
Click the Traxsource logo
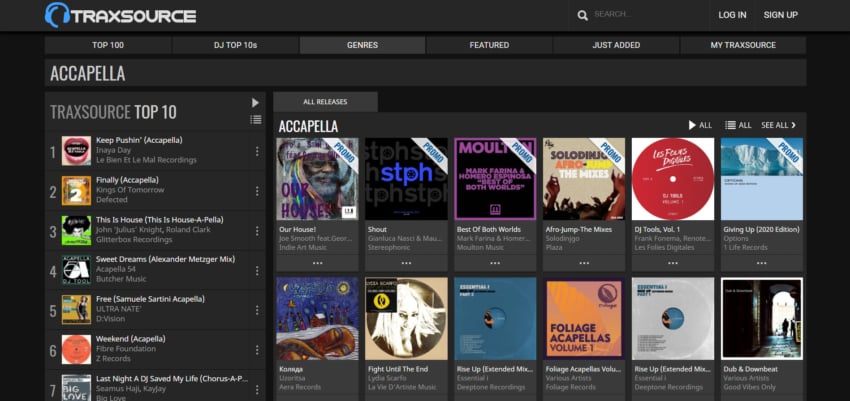pyautogui.click(x=120, y=15)
